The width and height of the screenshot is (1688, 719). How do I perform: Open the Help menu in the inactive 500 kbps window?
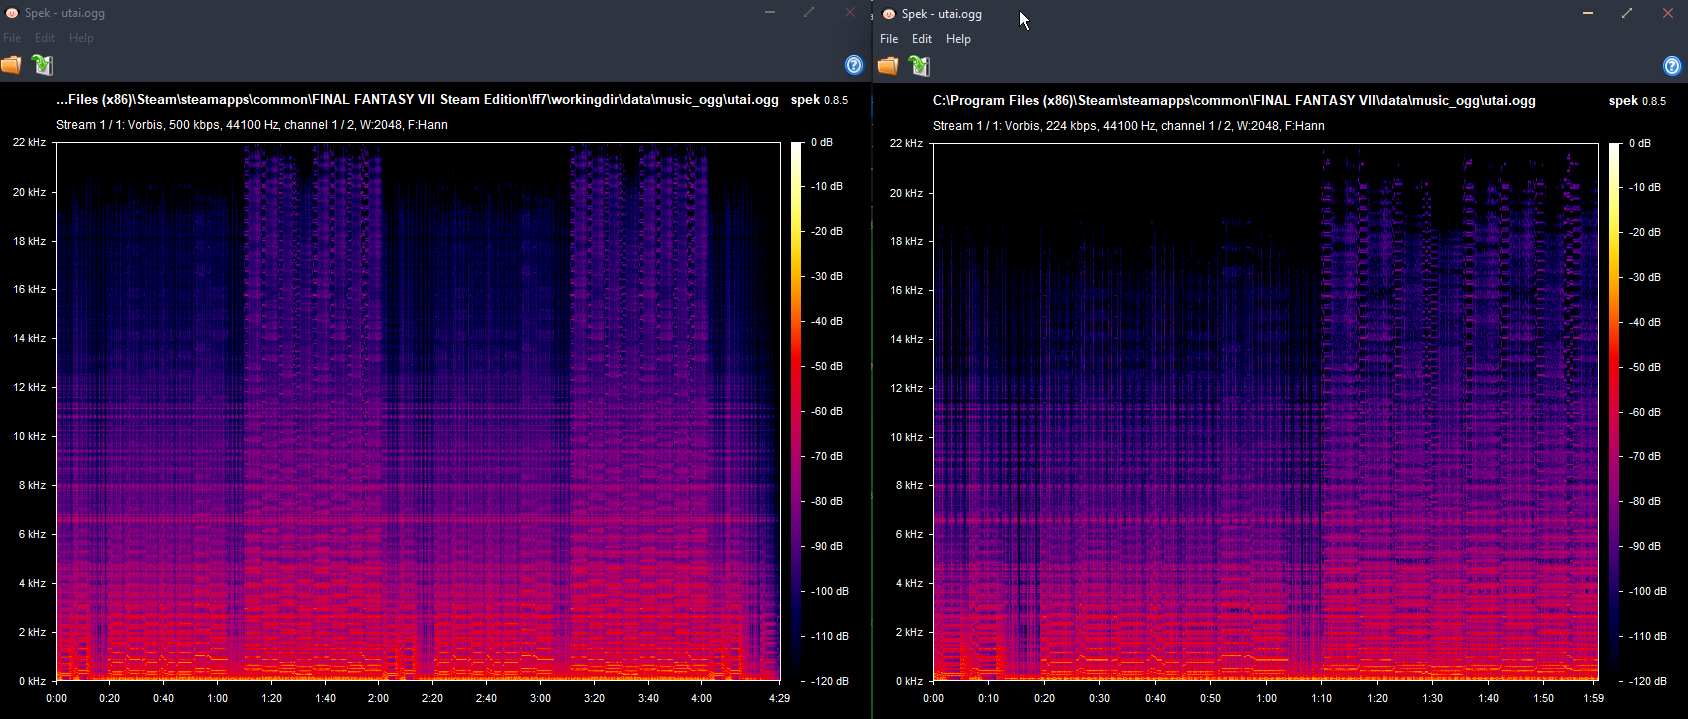pyautogui.click(x=81, y=38)
